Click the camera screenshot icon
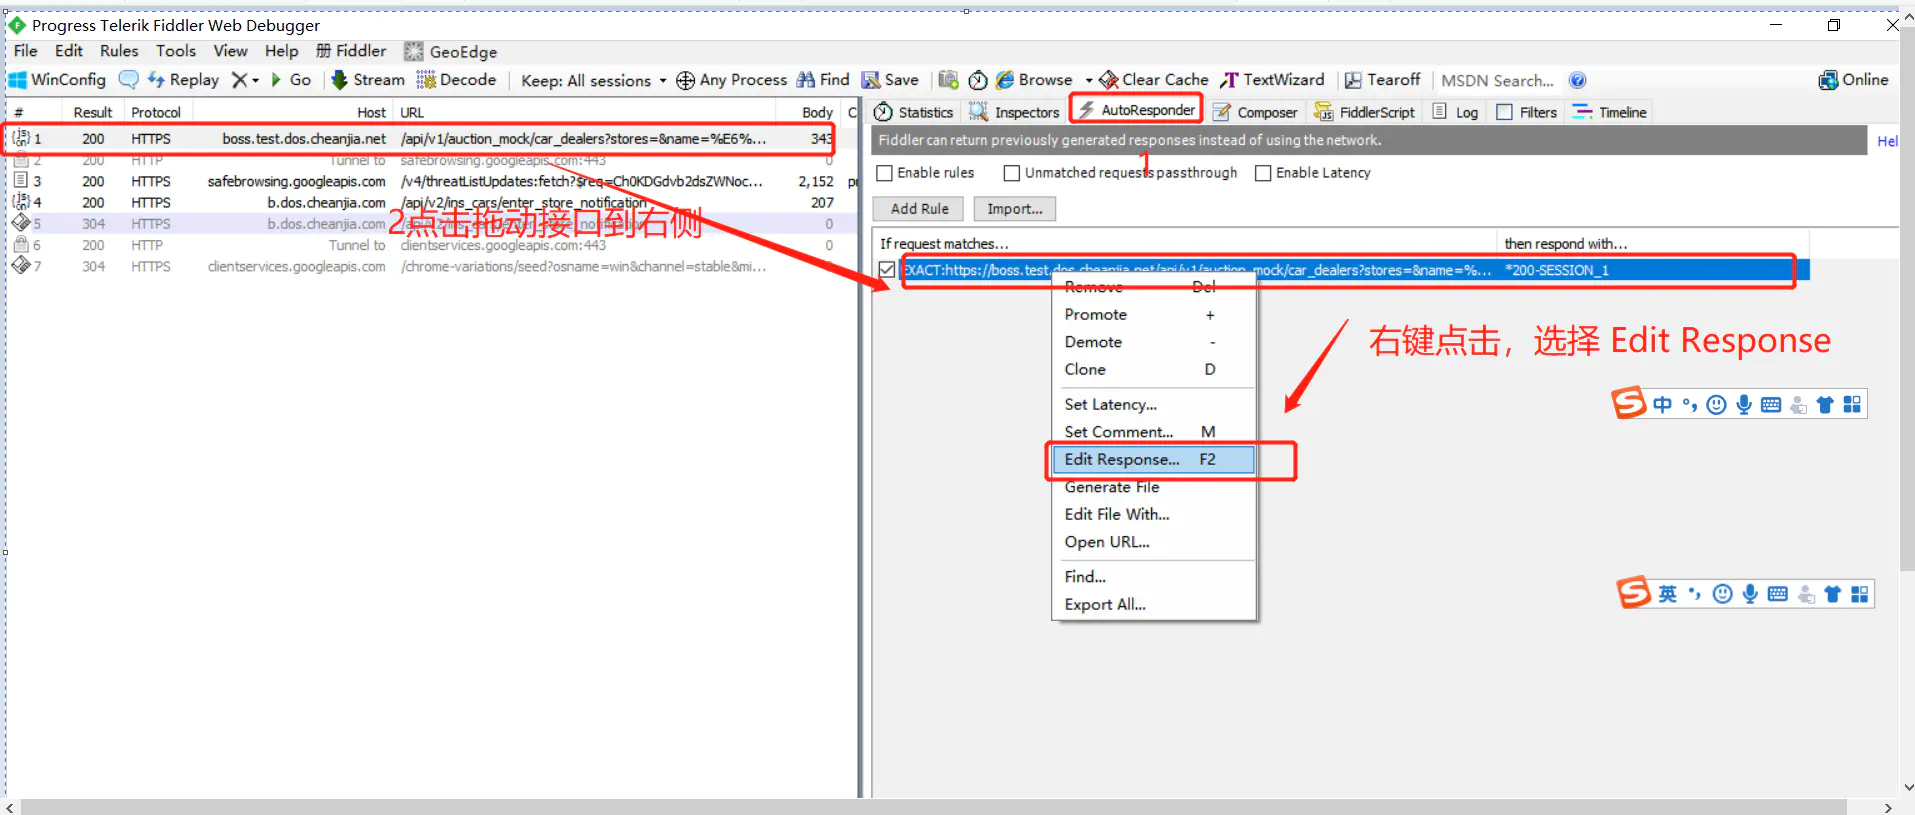Screen dimensions: 1915x815 948,80
